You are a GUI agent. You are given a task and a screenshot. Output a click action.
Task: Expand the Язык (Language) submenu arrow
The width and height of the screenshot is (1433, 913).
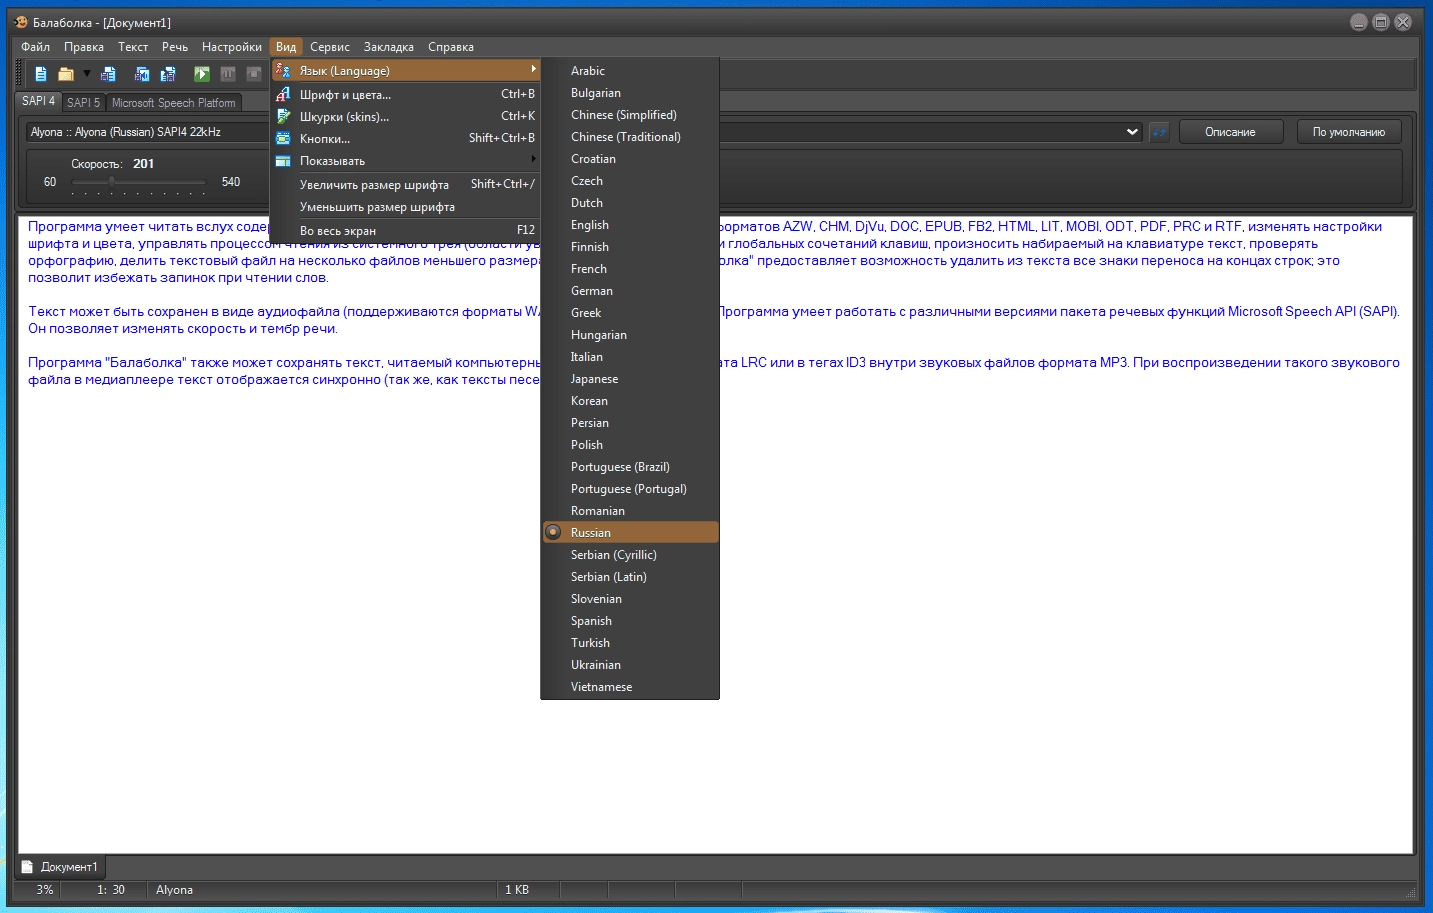(533, 70)
